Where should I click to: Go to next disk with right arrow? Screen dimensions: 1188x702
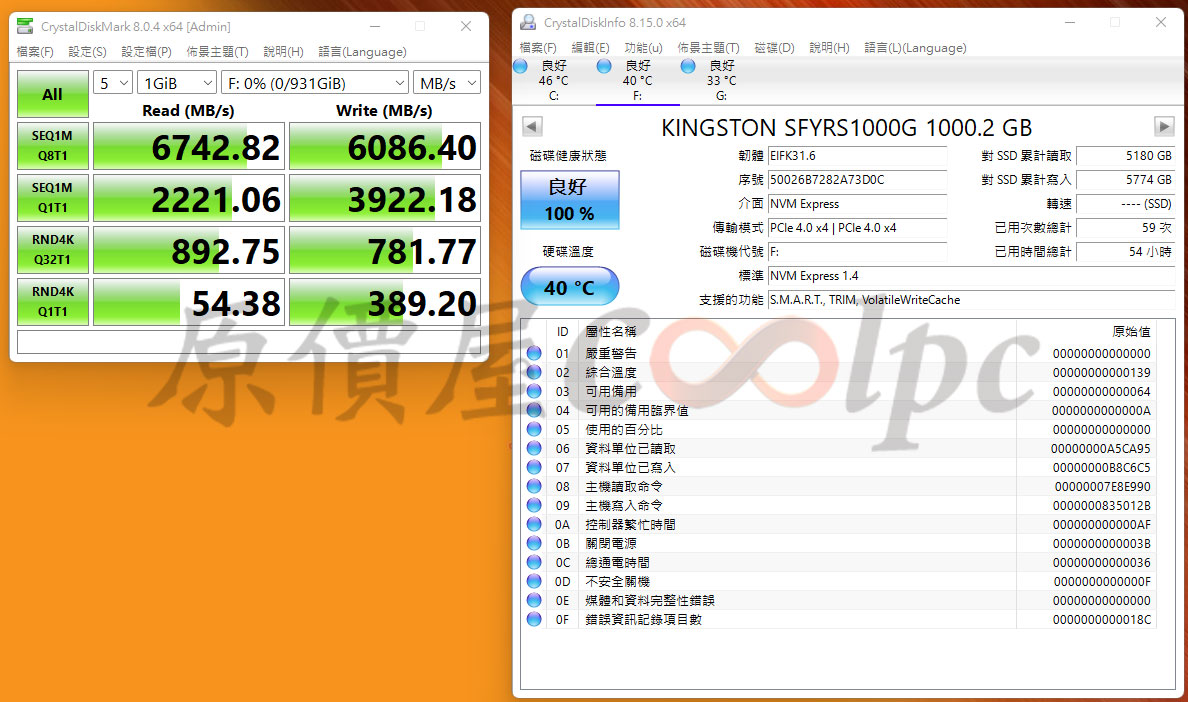coord(1164,126)
